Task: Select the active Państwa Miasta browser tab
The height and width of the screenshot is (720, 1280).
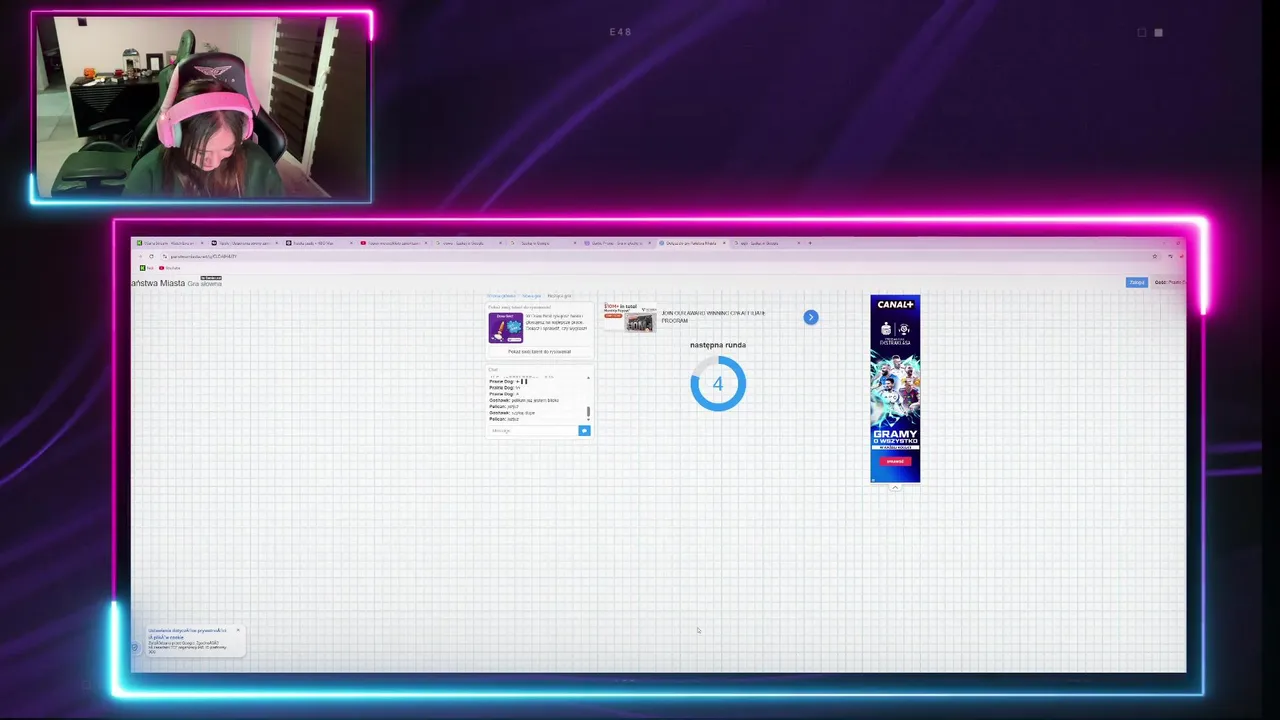Action: coord(690,243)
